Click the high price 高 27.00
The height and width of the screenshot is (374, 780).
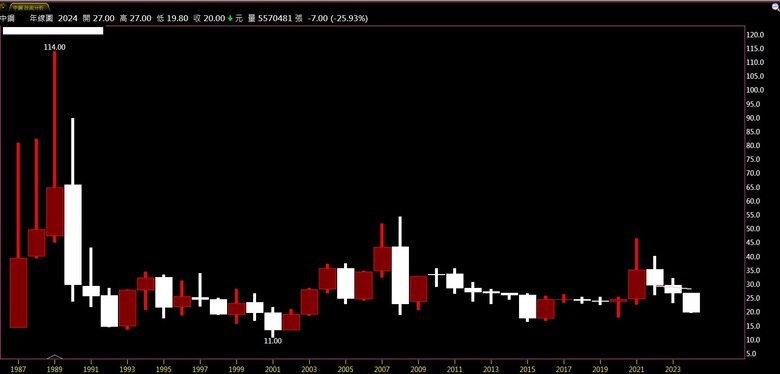[135, 18]
